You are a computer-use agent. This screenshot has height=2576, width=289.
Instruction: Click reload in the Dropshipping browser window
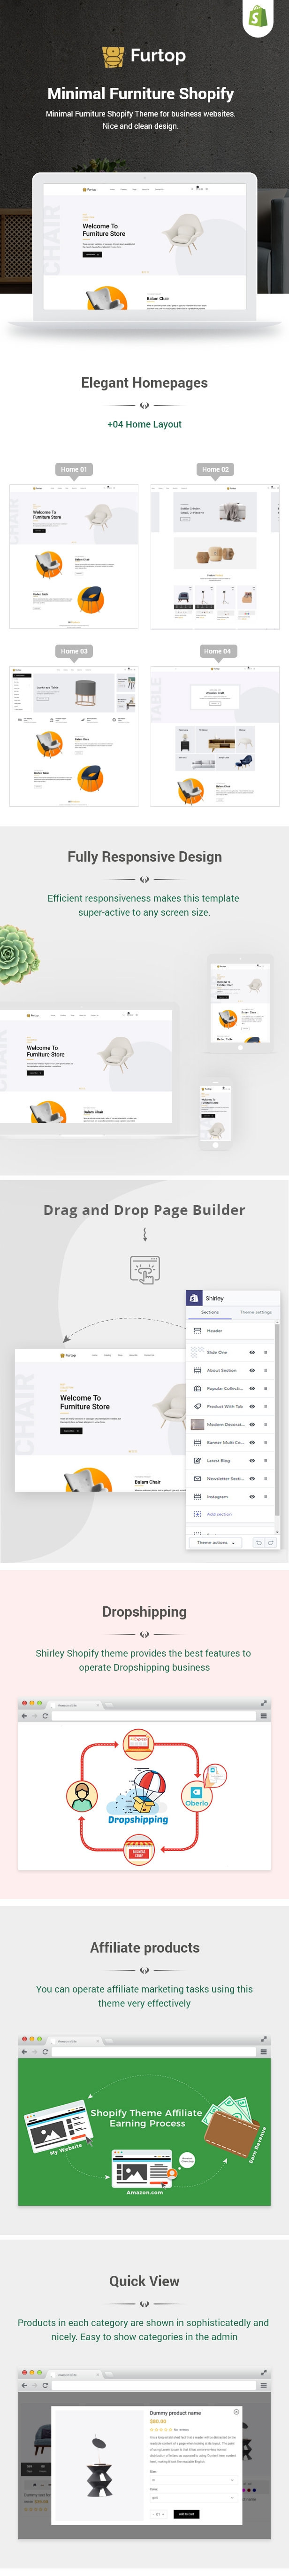click(45, 1715)
